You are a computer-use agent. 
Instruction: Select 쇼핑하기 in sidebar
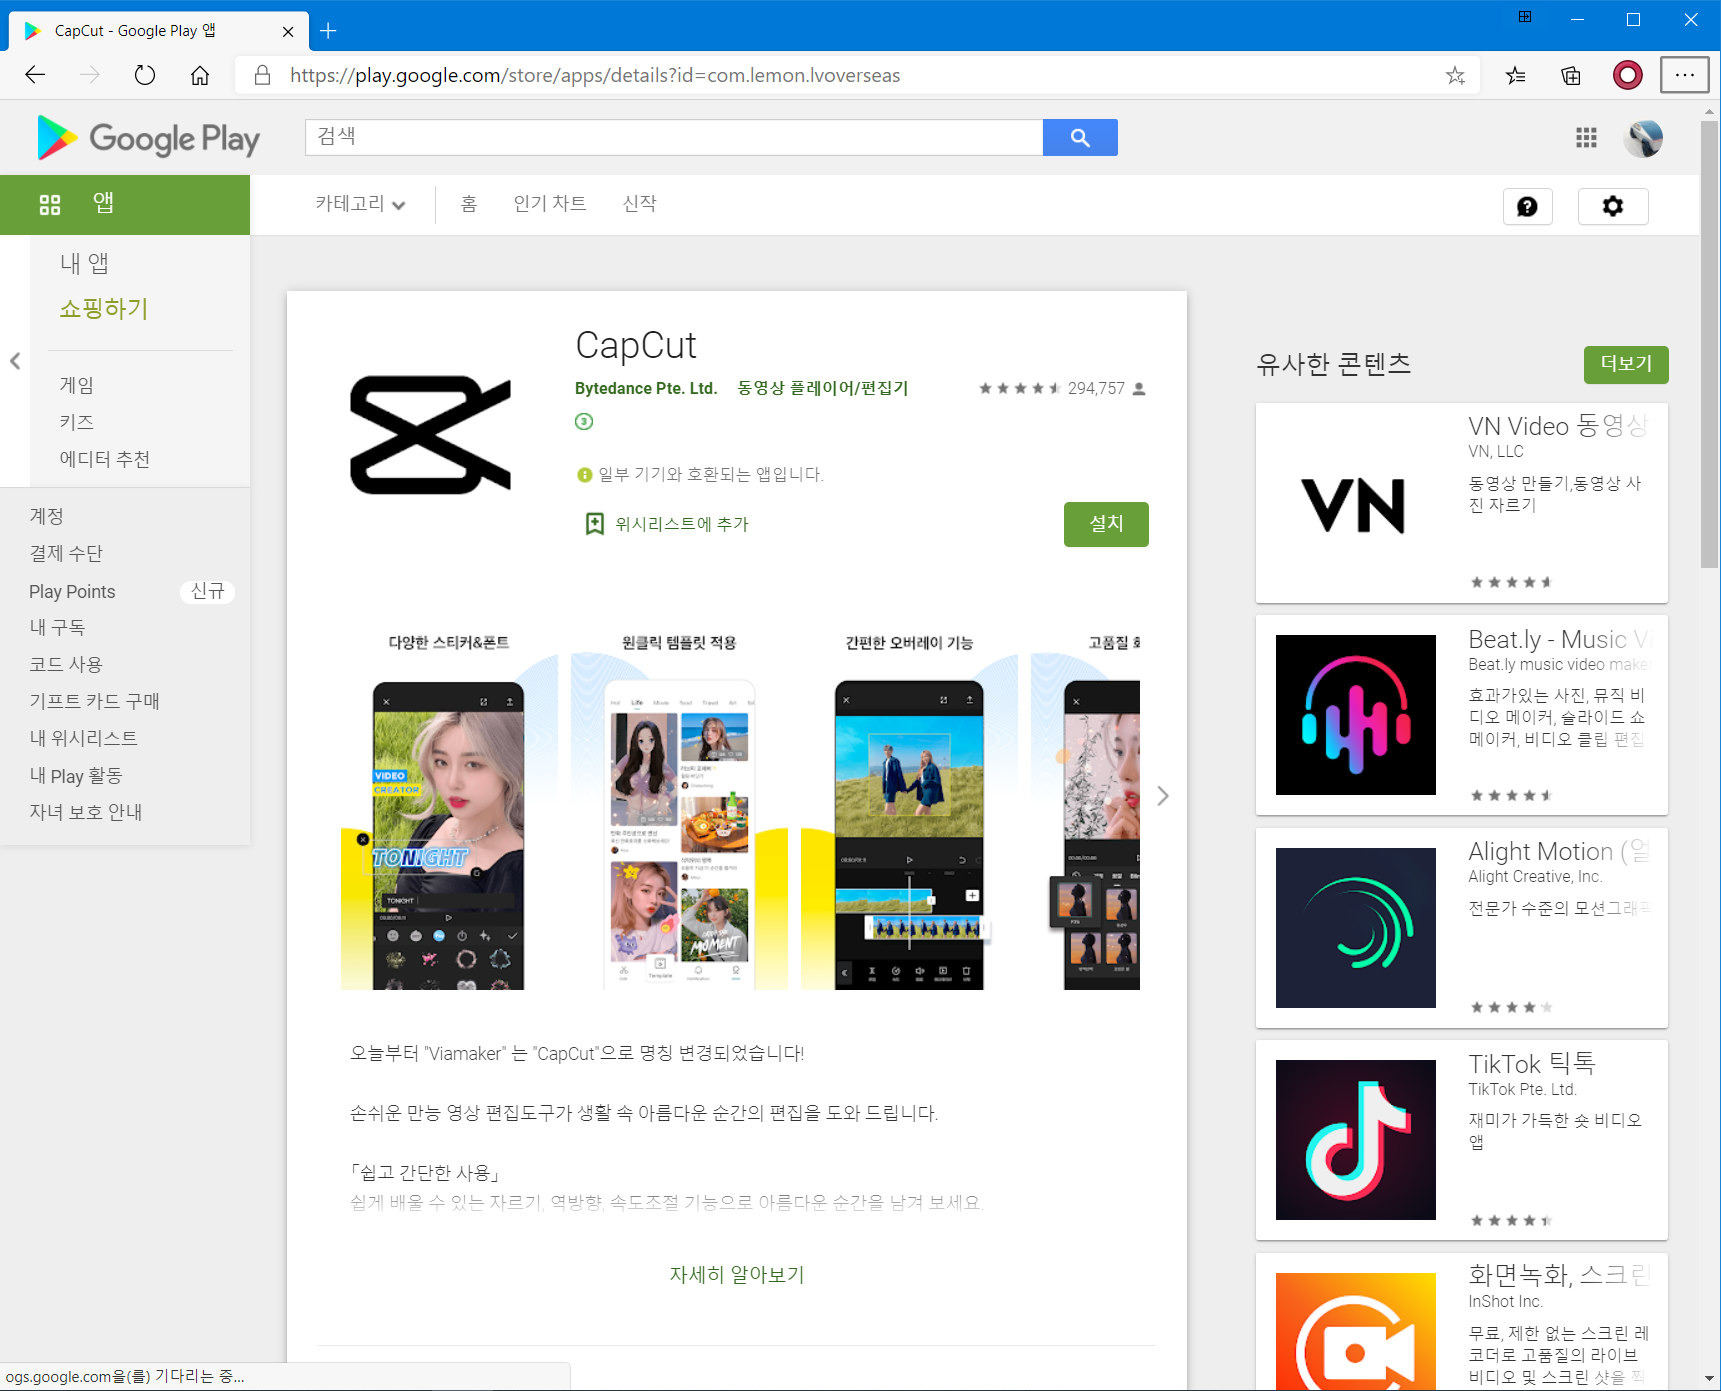[x=104, y=309]
